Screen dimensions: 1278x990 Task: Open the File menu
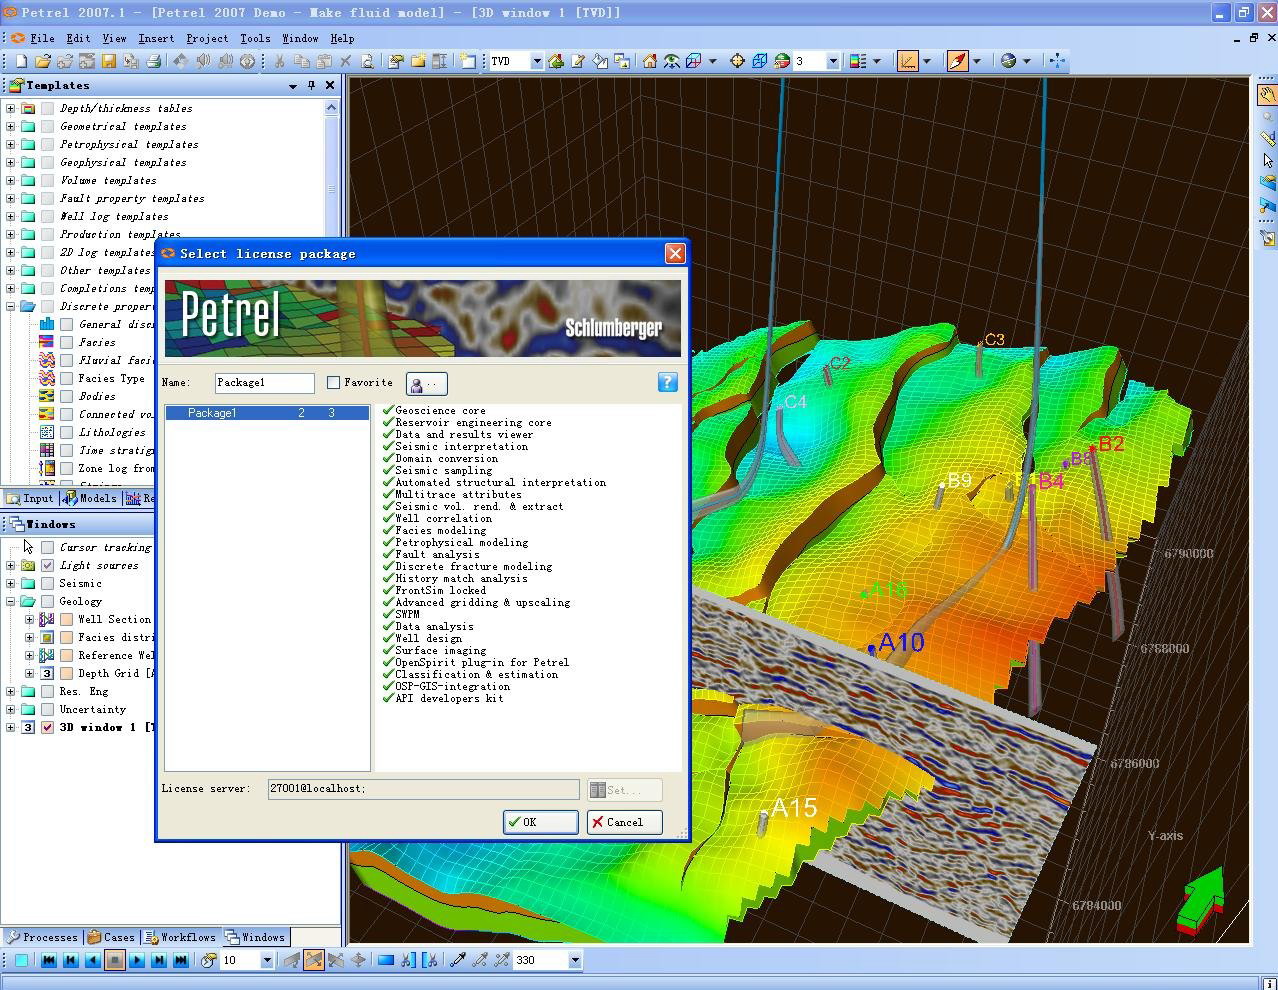[42, 38]
